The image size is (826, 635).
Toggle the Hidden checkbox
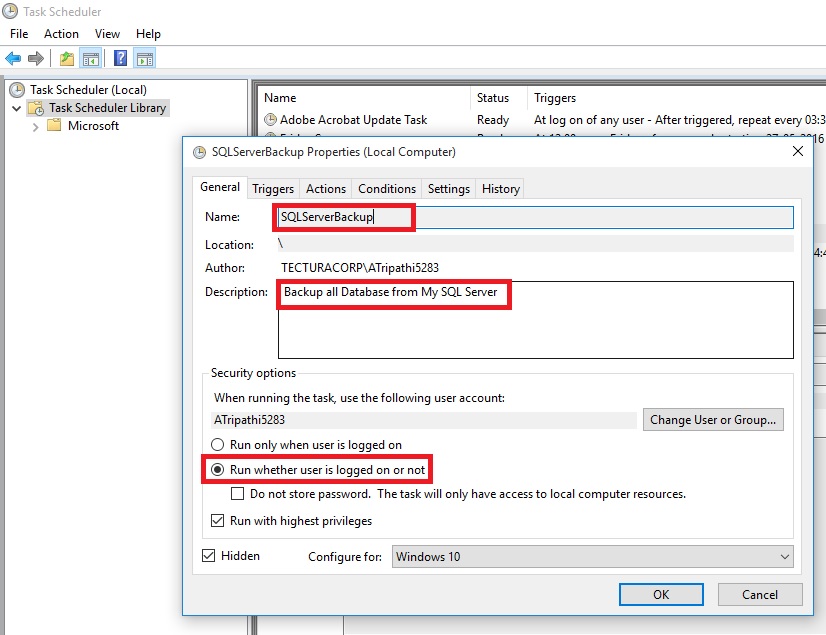point(209,556)
